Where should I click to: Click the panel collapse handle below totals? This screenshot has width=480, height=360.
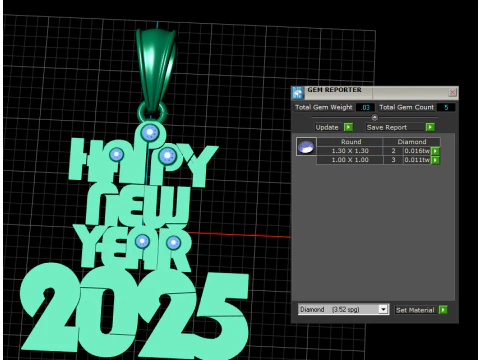click(x=374, y=117)
